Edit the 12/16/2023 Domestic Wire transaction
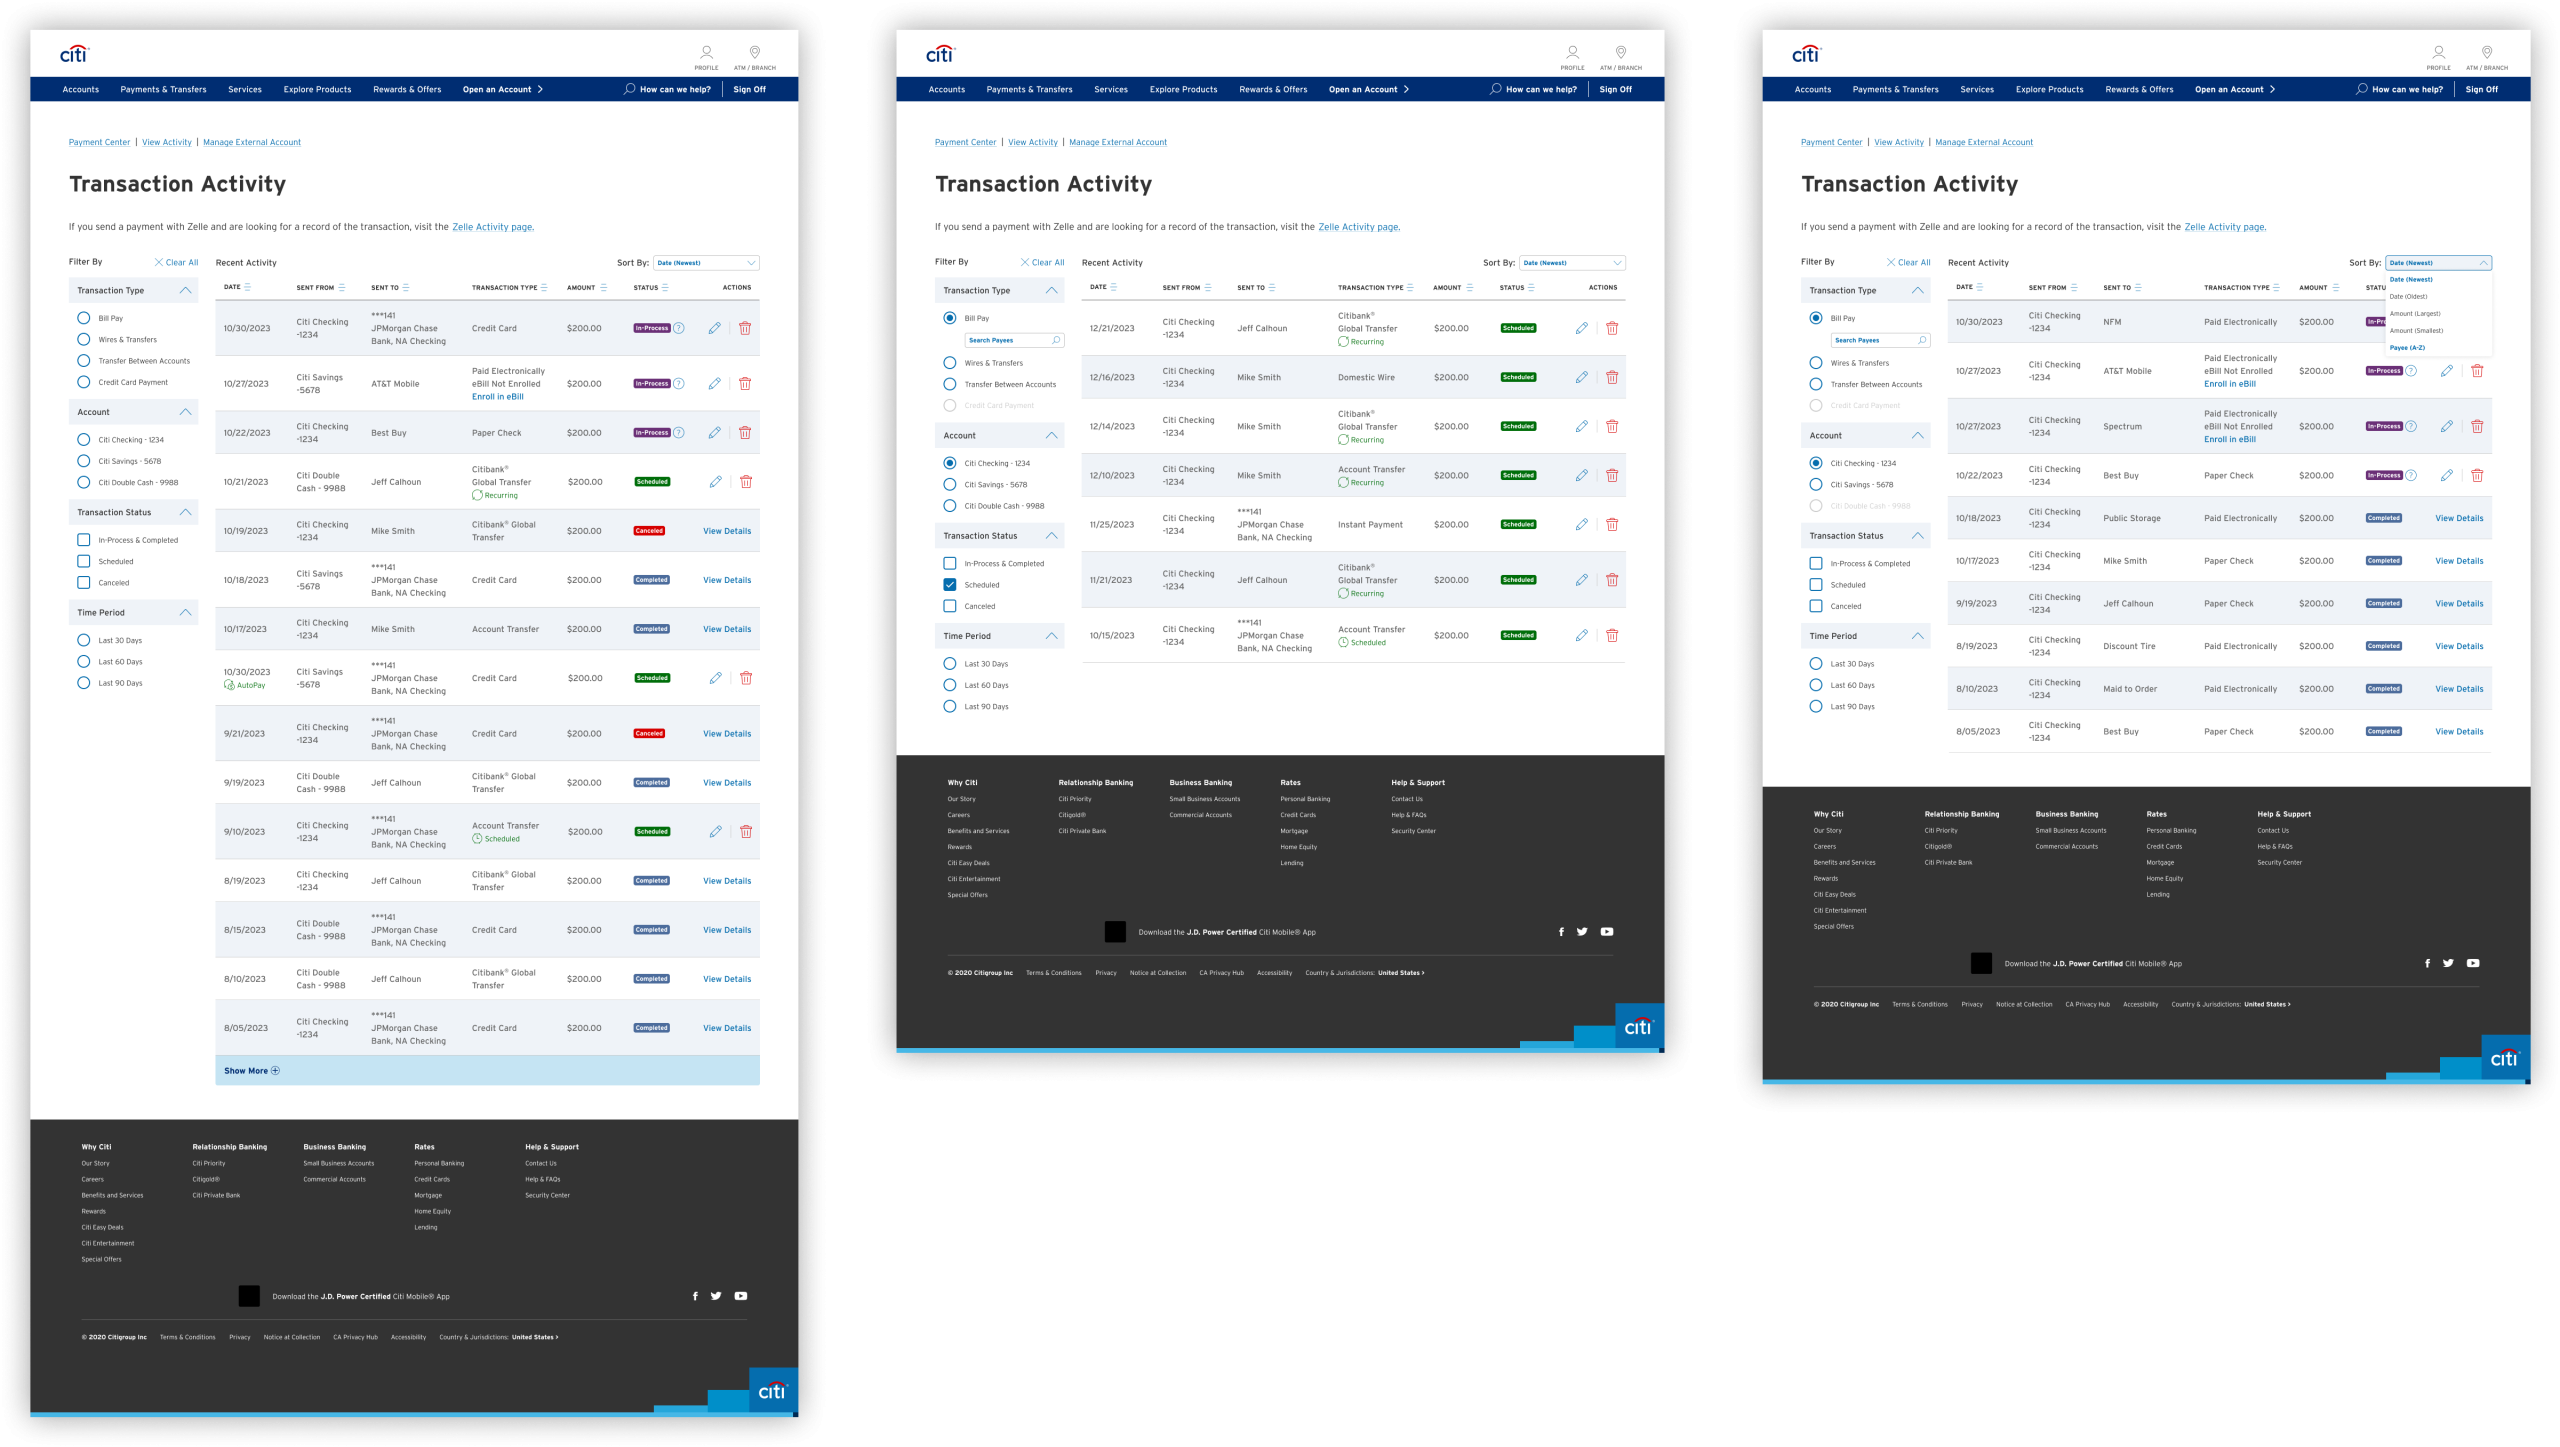Image resolution: width=2560 pixels, height=1447 pixels. (1581, 377)
